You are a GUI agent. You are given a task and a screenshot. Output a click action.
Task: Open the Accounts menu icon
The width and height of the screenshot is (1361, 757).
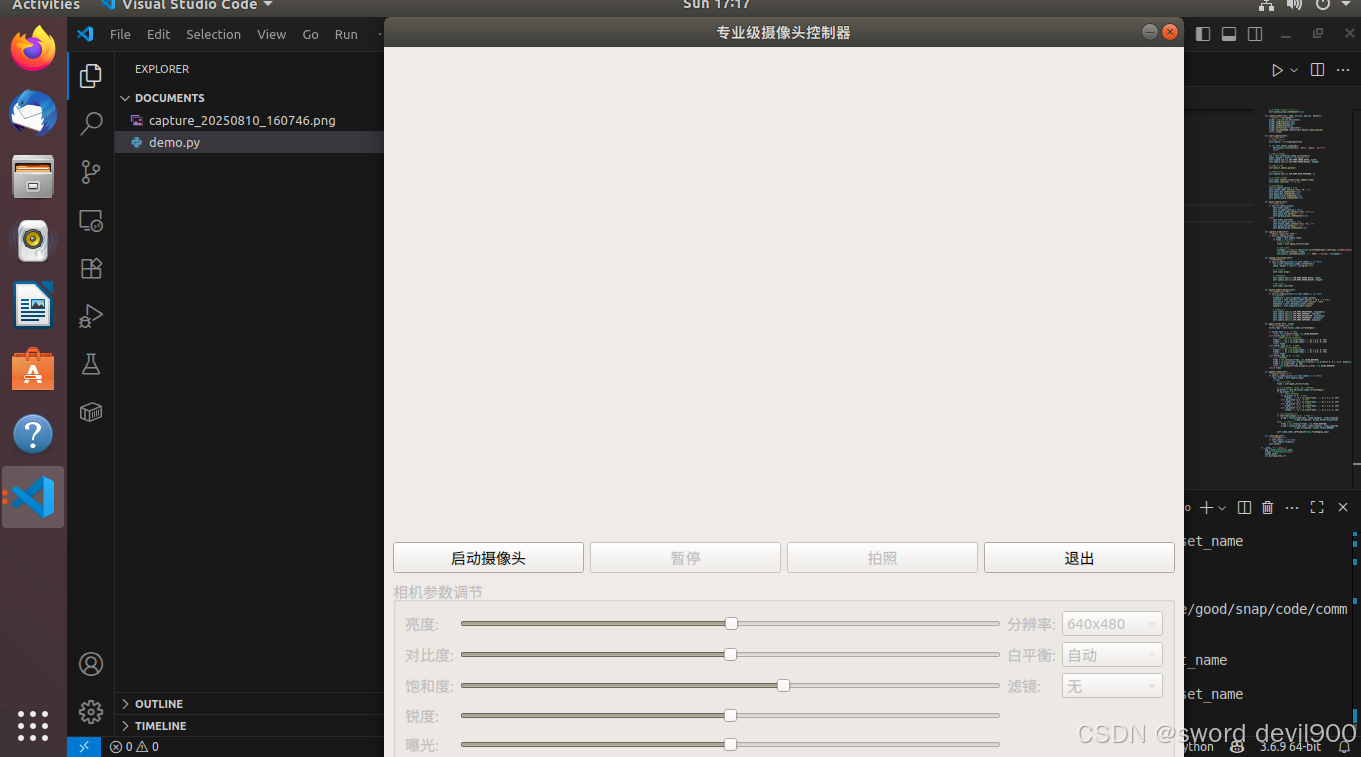tap(91, 664)
